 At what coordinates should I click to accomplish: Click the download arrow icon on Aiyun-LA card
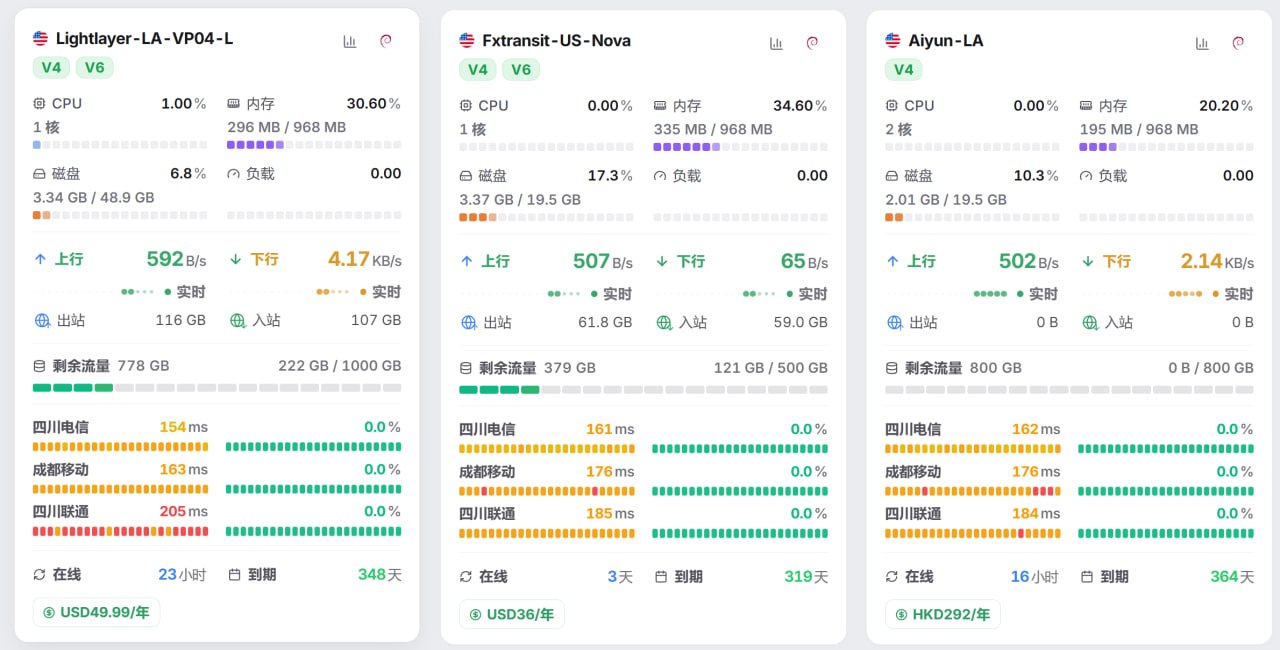1088,261
